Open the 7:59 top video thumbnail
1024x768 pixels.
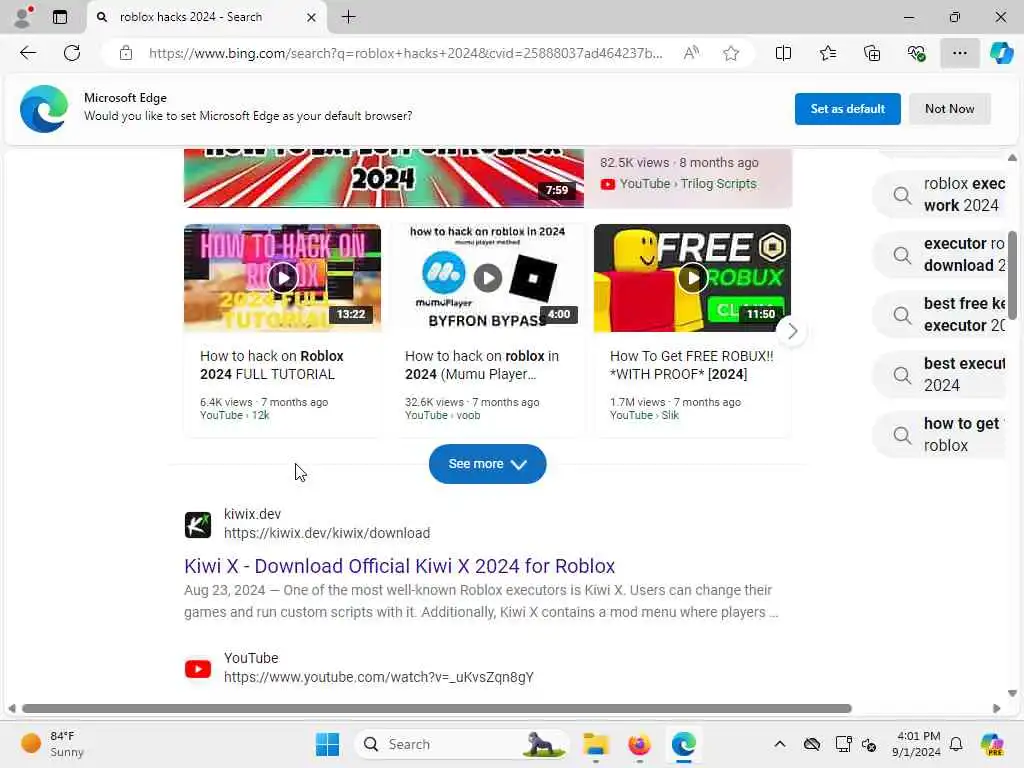(383, 178)
